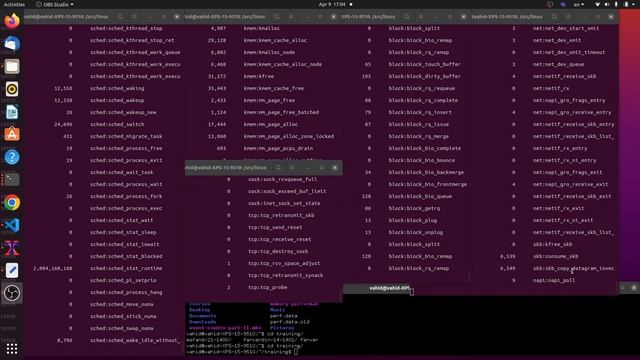
Task: Select 'block:block_dirty_buffer' entry
Action: [424, 76]
